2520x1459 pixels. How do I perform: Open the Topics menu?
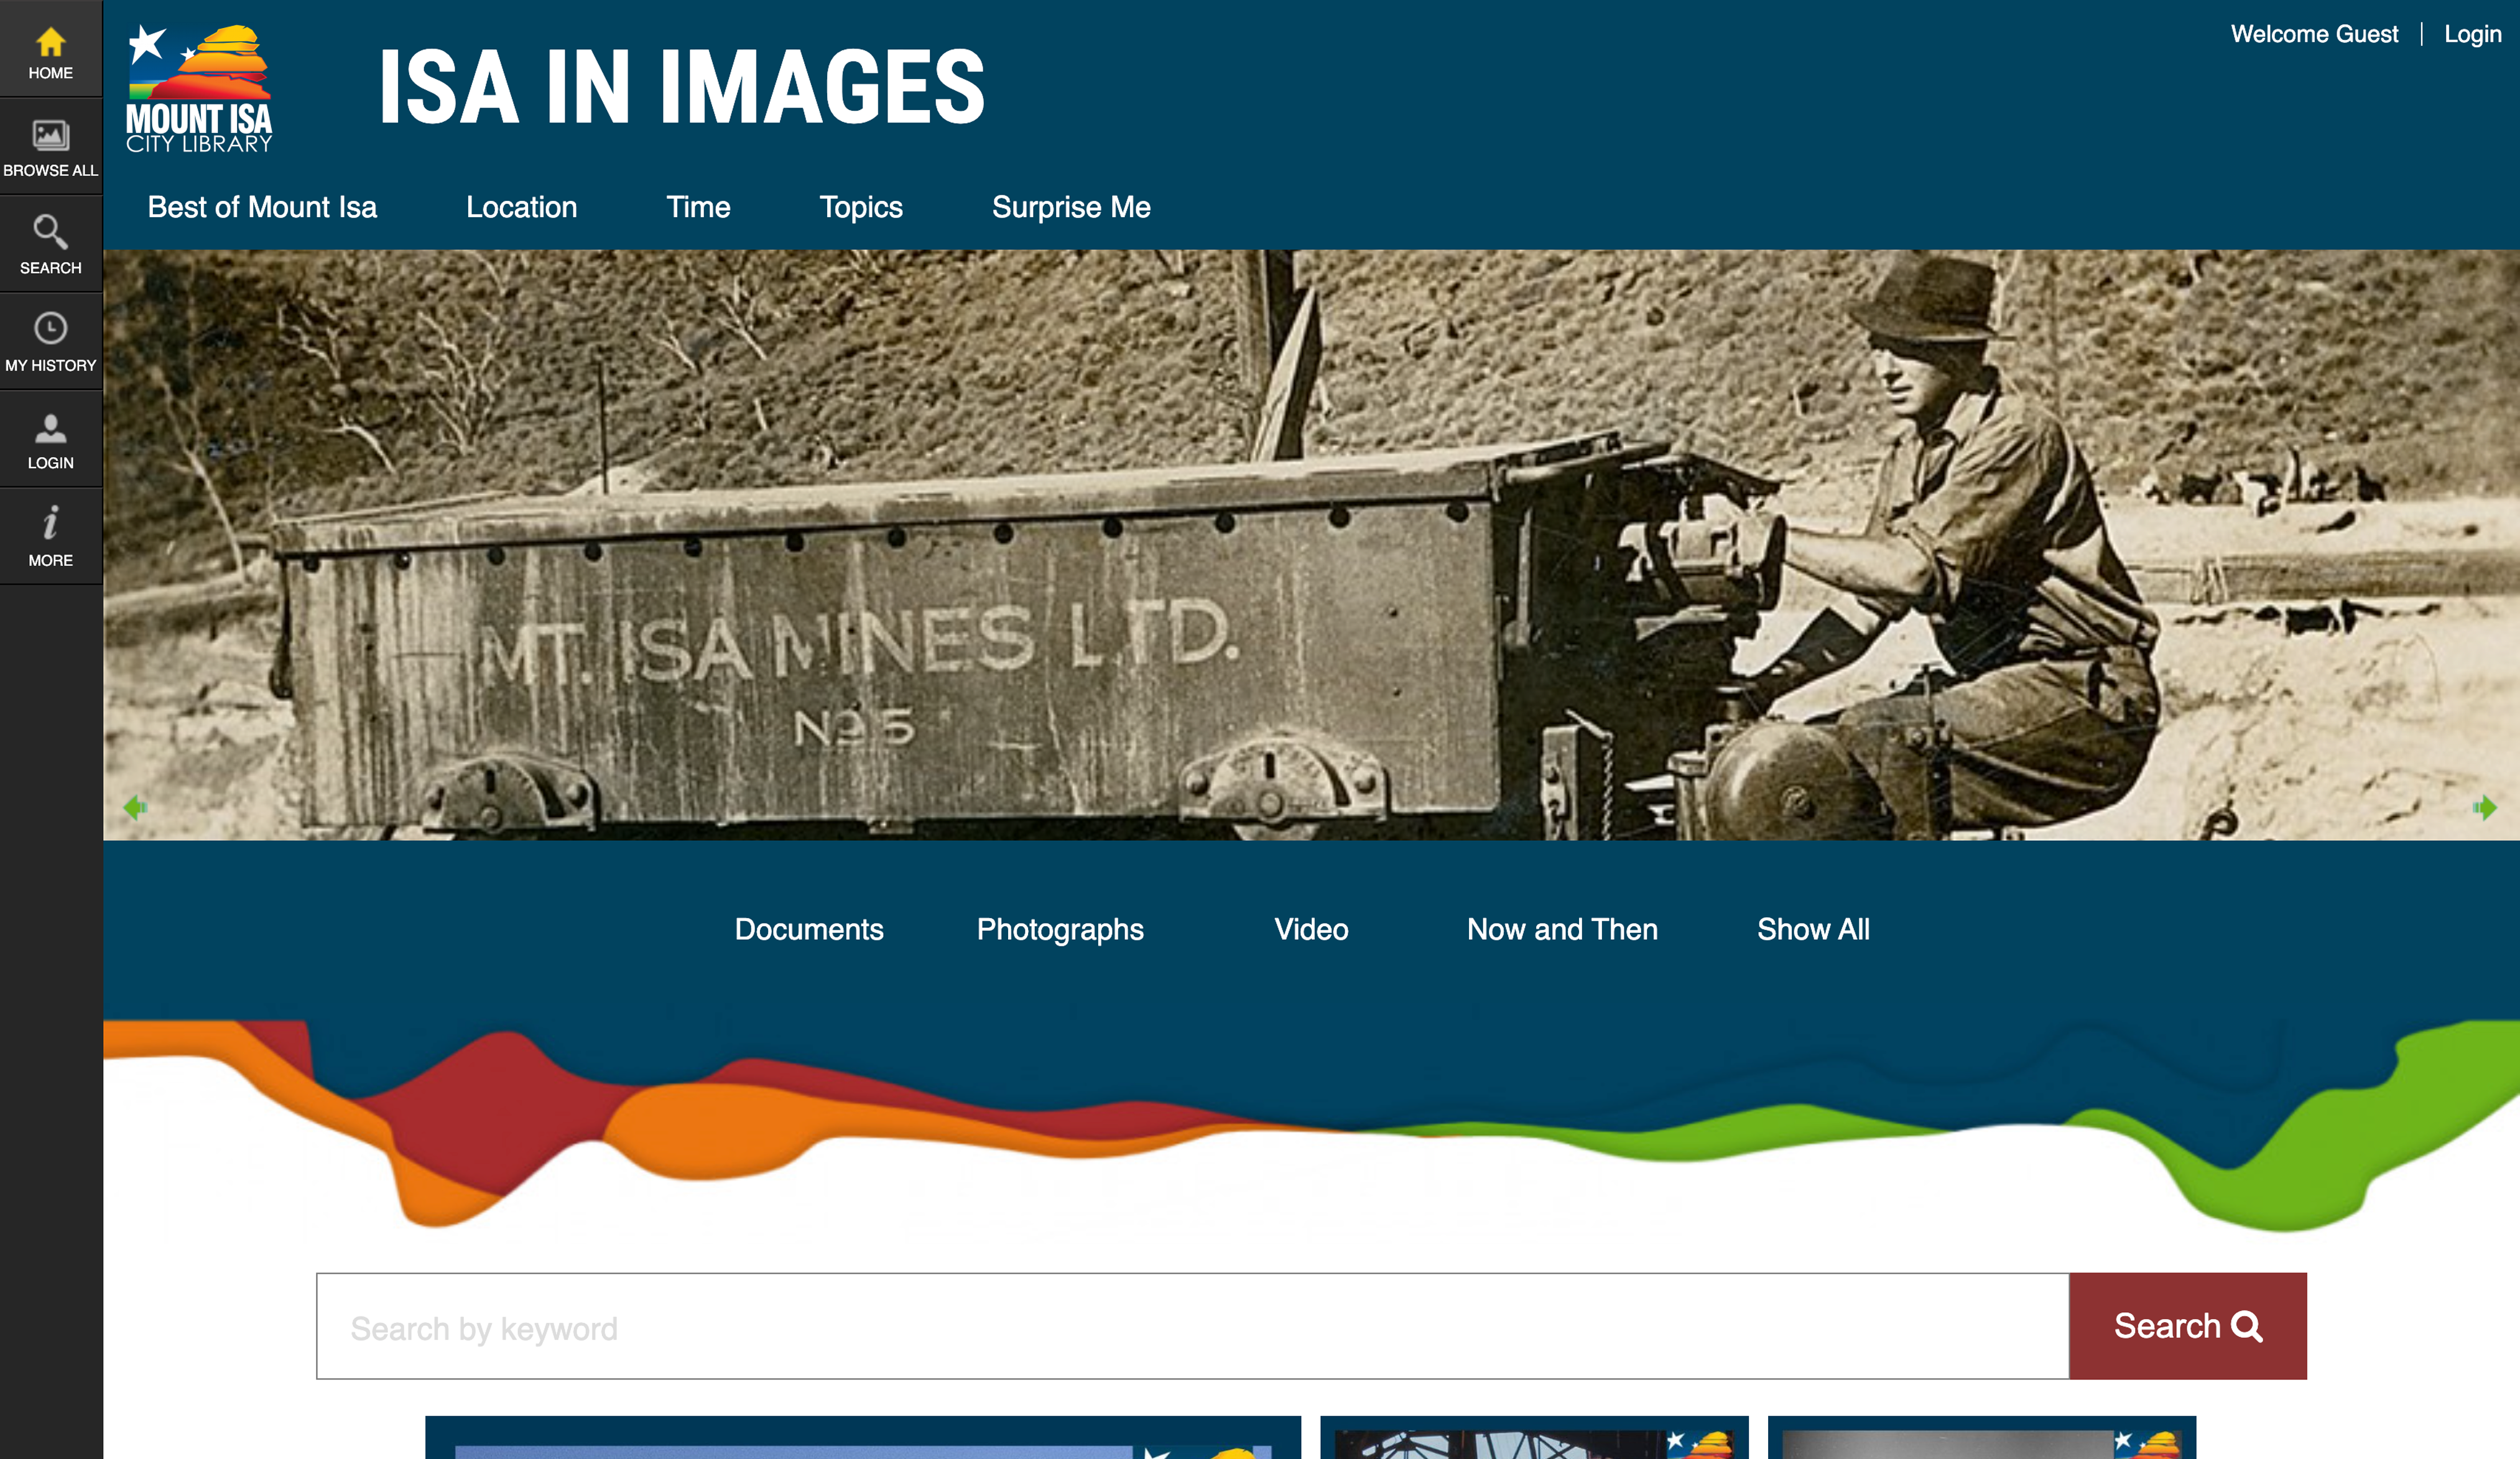[x=861, y=207]
